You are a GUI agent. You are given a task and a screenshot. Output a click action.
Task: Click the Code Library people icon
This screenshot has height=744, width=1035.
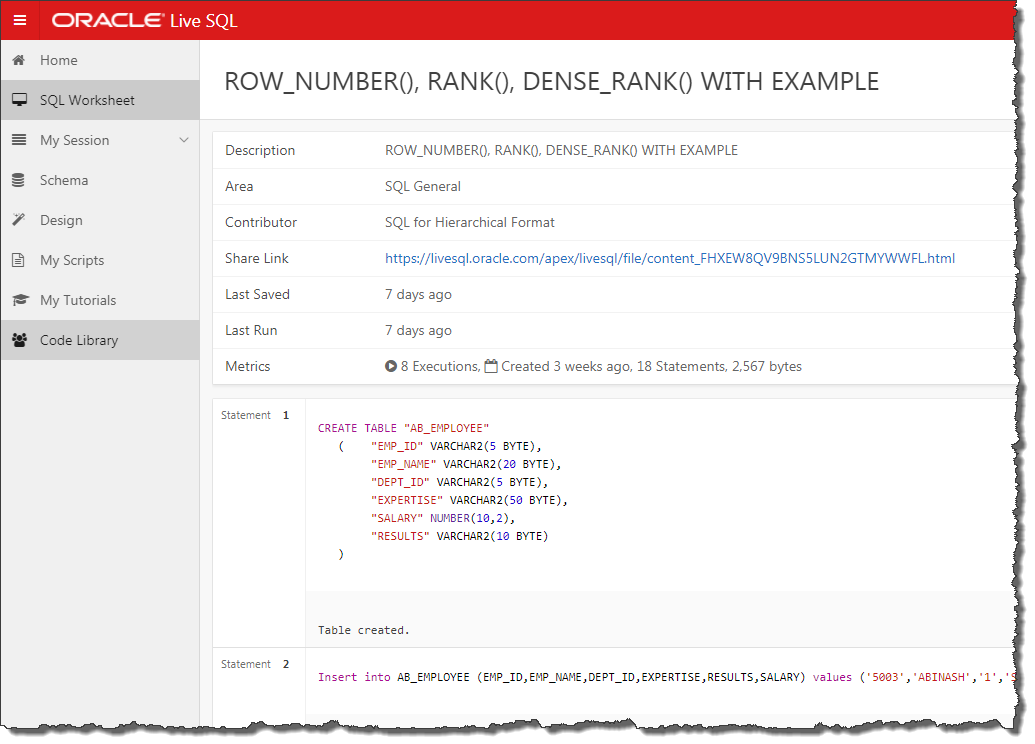click(20, 340)
